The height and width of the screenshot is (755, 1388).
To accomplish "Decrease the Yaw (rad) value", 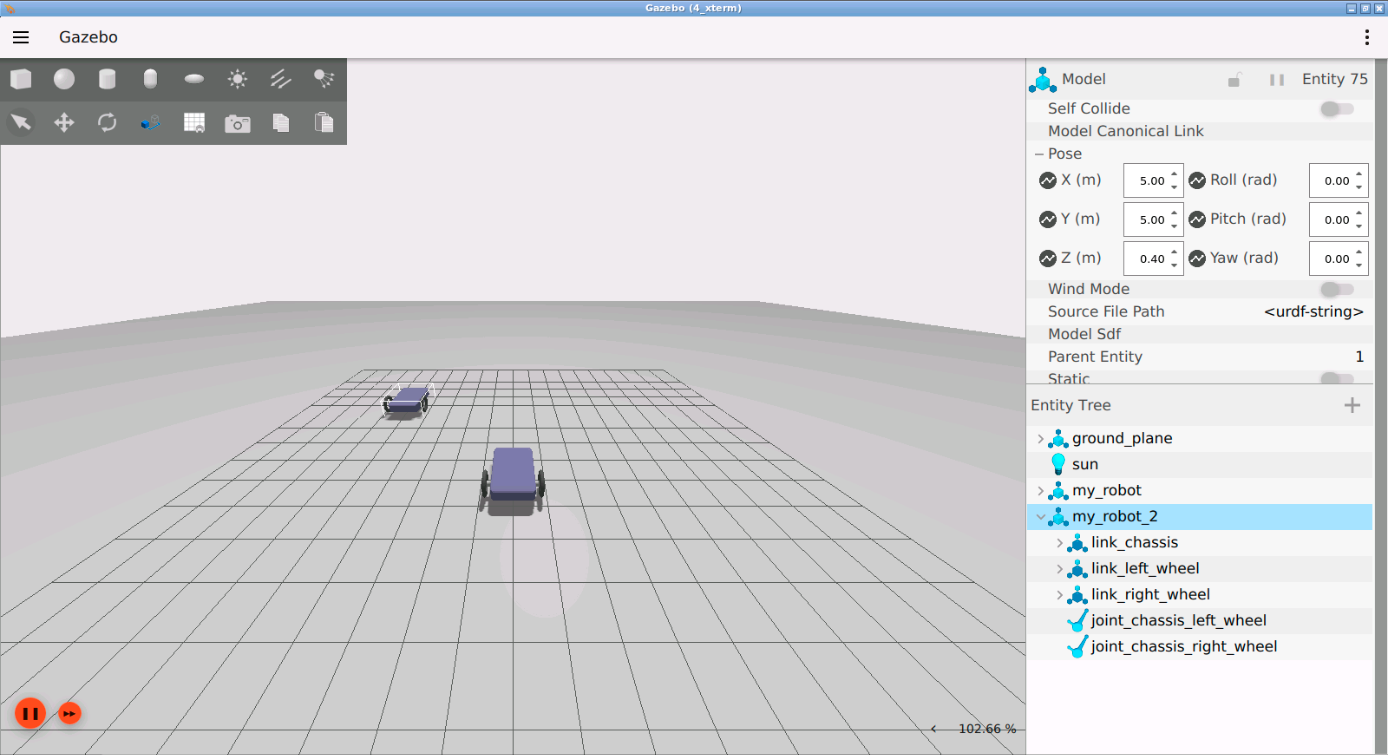I will pyautogui.click(x=1359, y=265).
